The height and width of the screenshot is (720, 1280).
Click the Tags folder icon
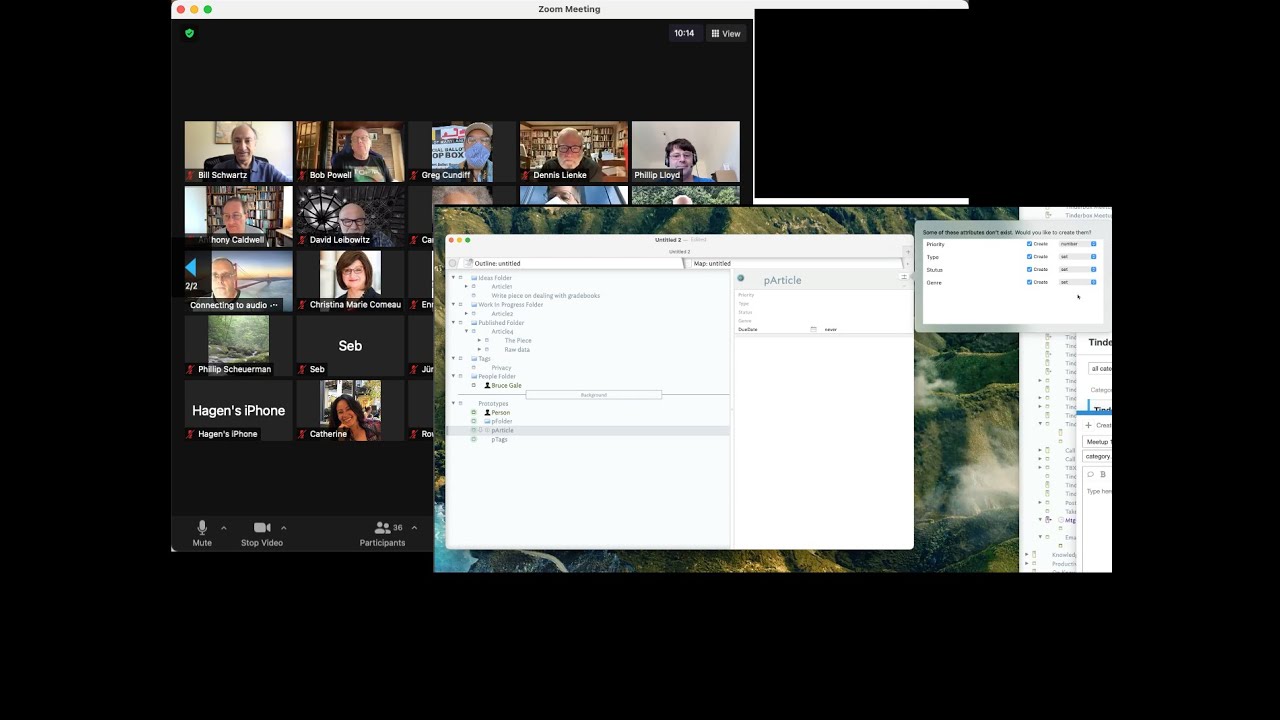474,359
